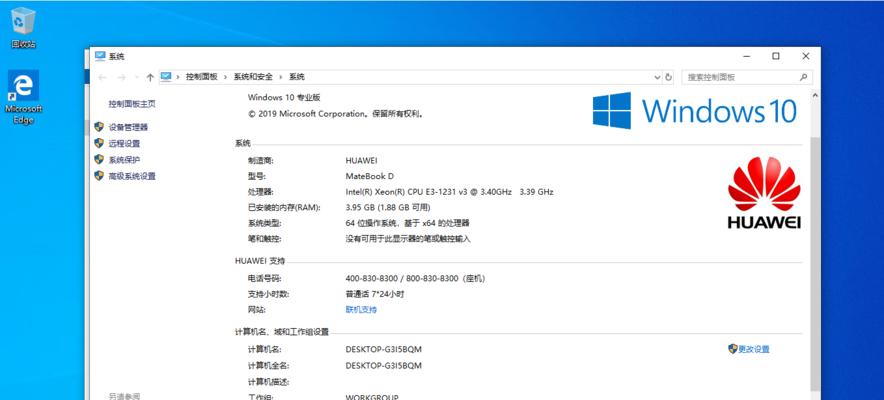884x400 pixels.
Task: Open 系统保护 link
Action: pyautogui.click(x=124, y=160)
